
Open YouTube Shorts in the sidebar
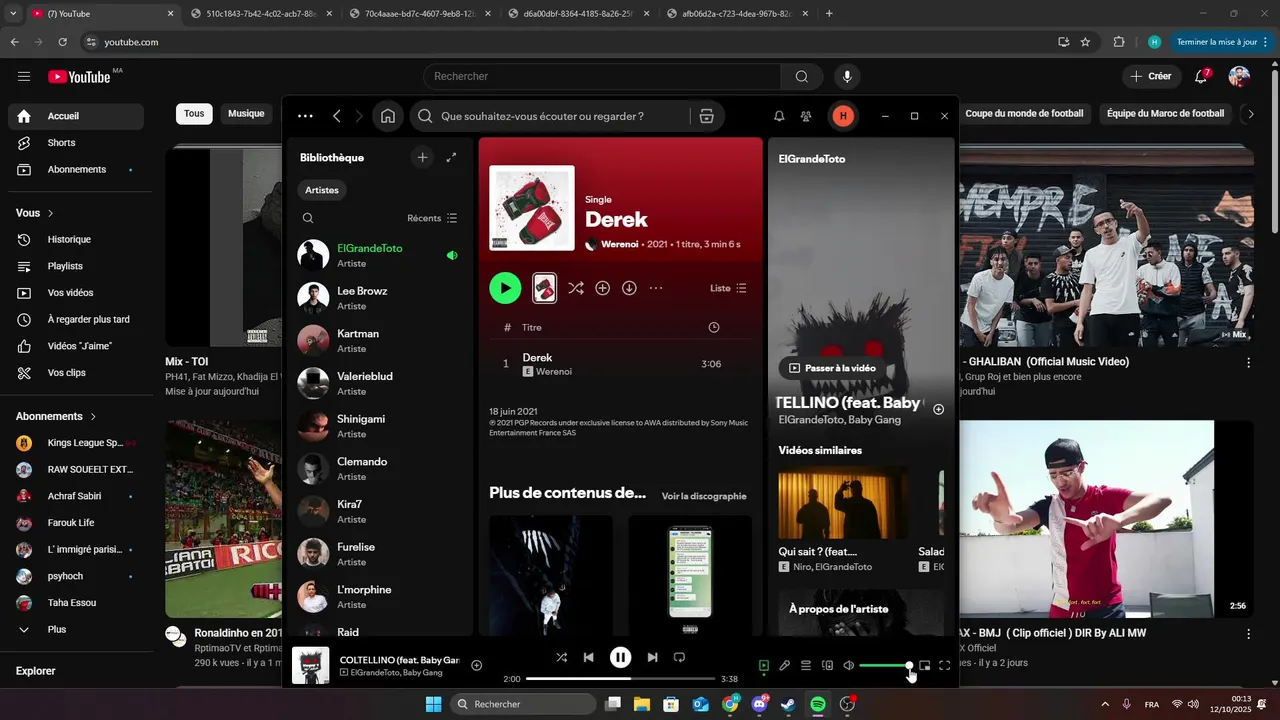[76, 143]
